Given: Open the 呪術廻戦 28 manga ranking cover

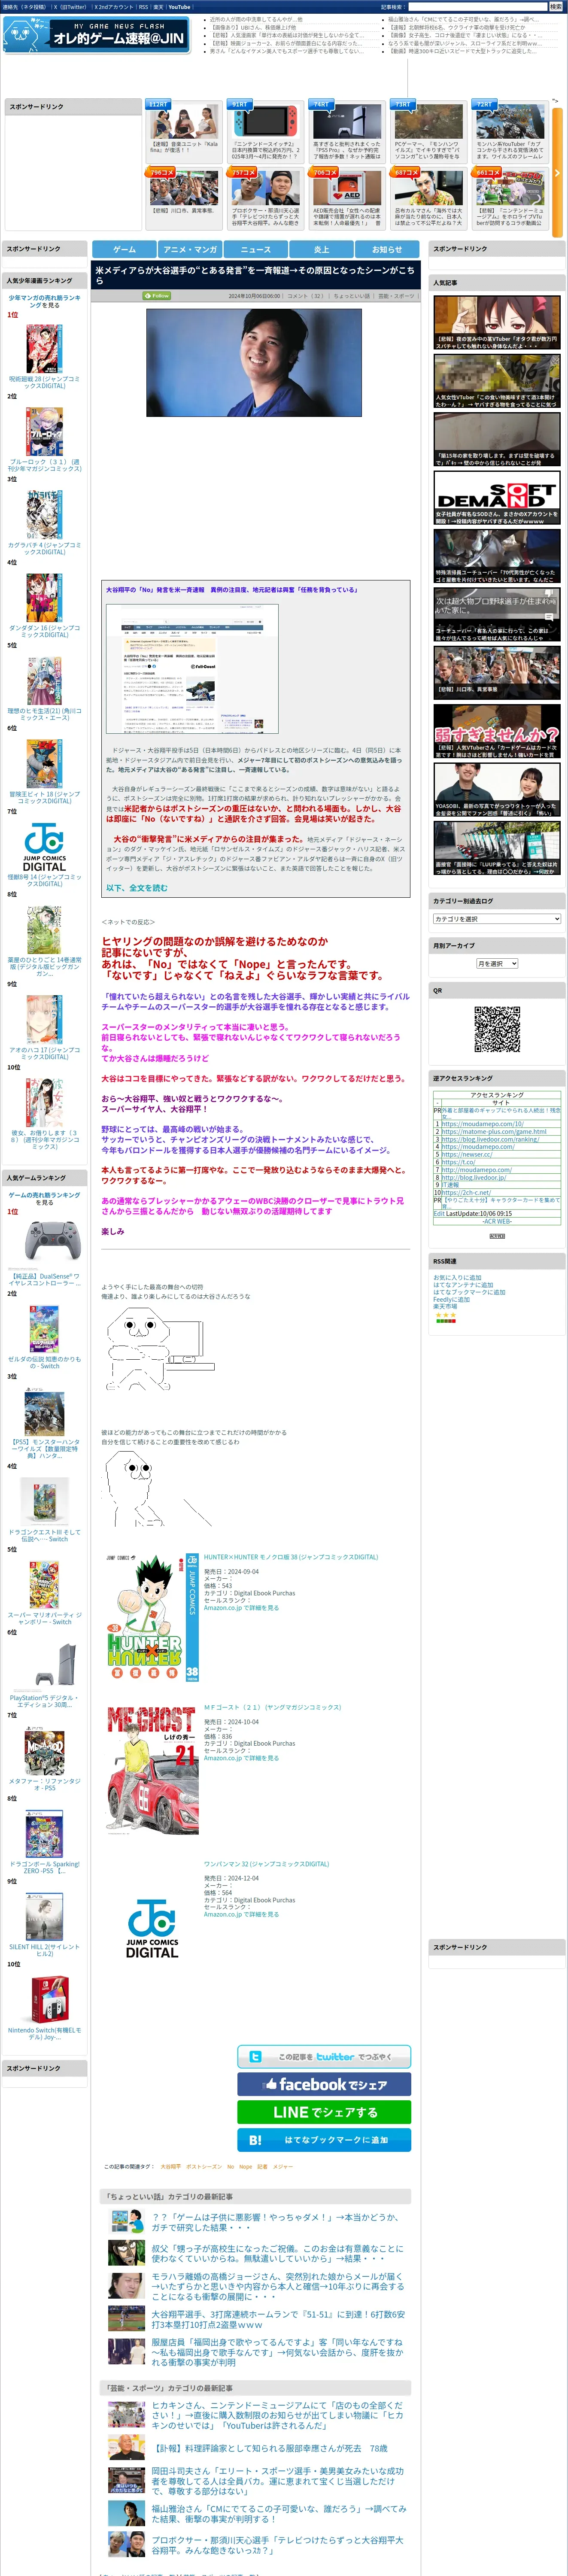Looking at the screenshot, I should (44, 348).
